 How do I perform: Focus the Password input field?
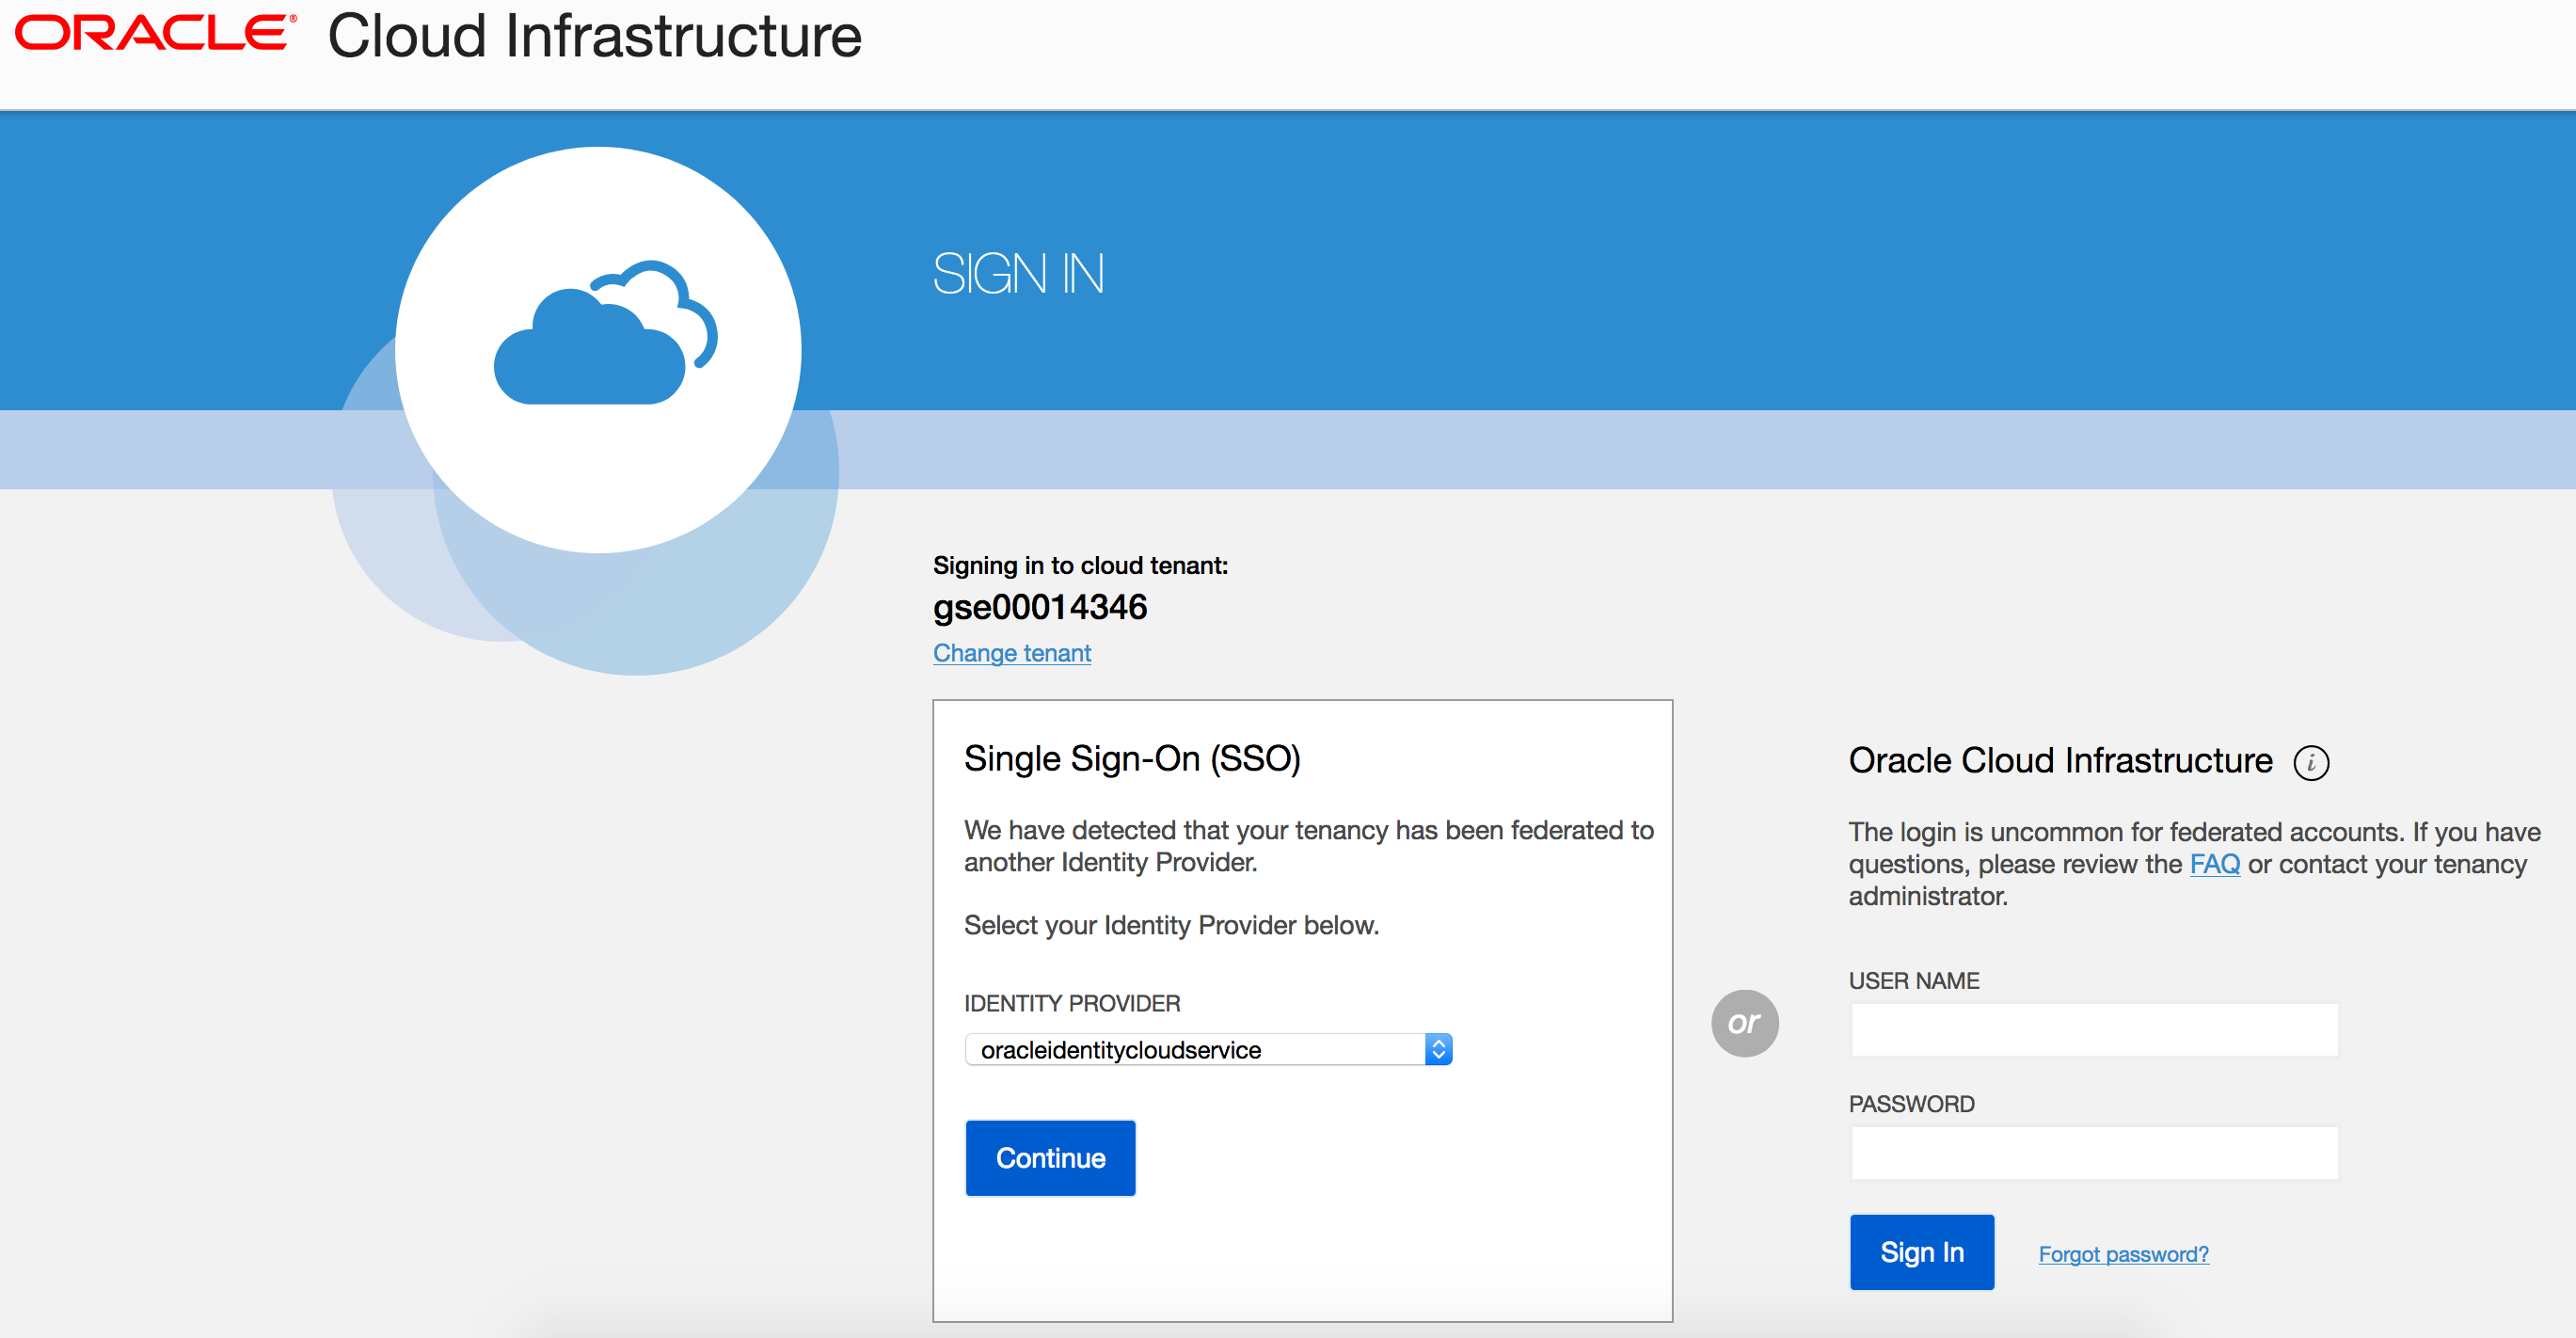pos(2095,1153)
